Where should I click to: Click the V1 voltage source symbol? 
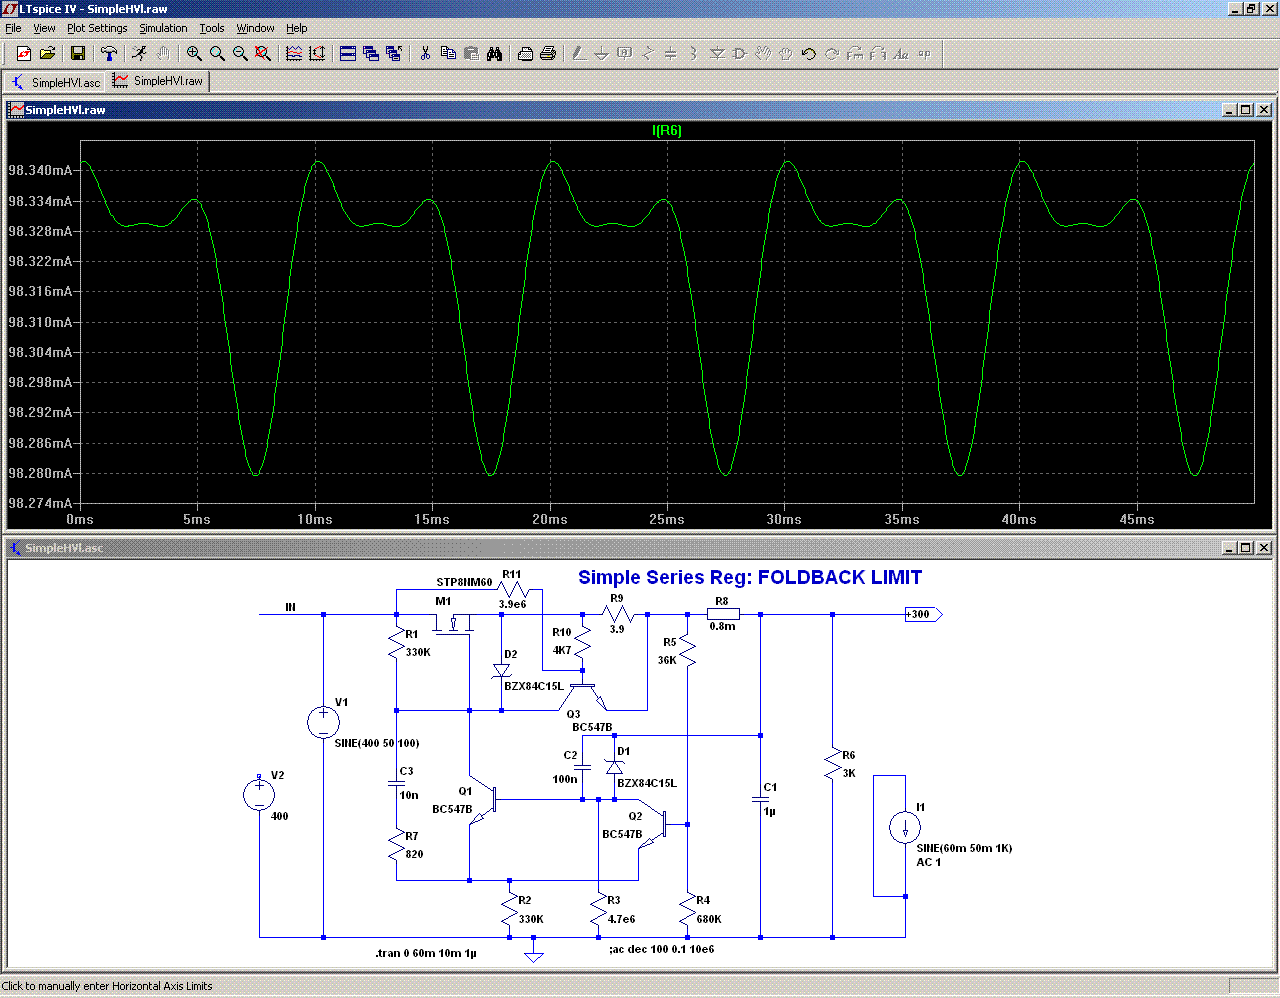click(x=323, y=721)
